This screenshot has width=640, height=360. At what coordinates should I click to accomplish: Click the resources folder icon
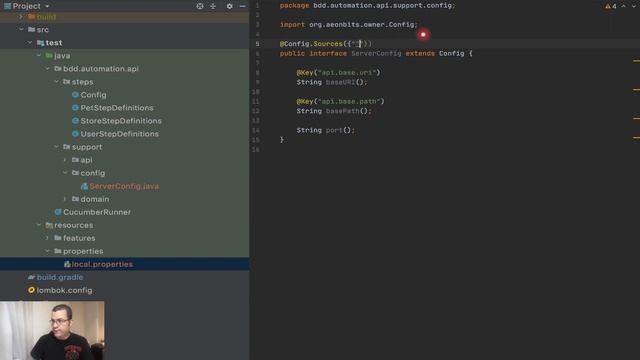point(49,225)
